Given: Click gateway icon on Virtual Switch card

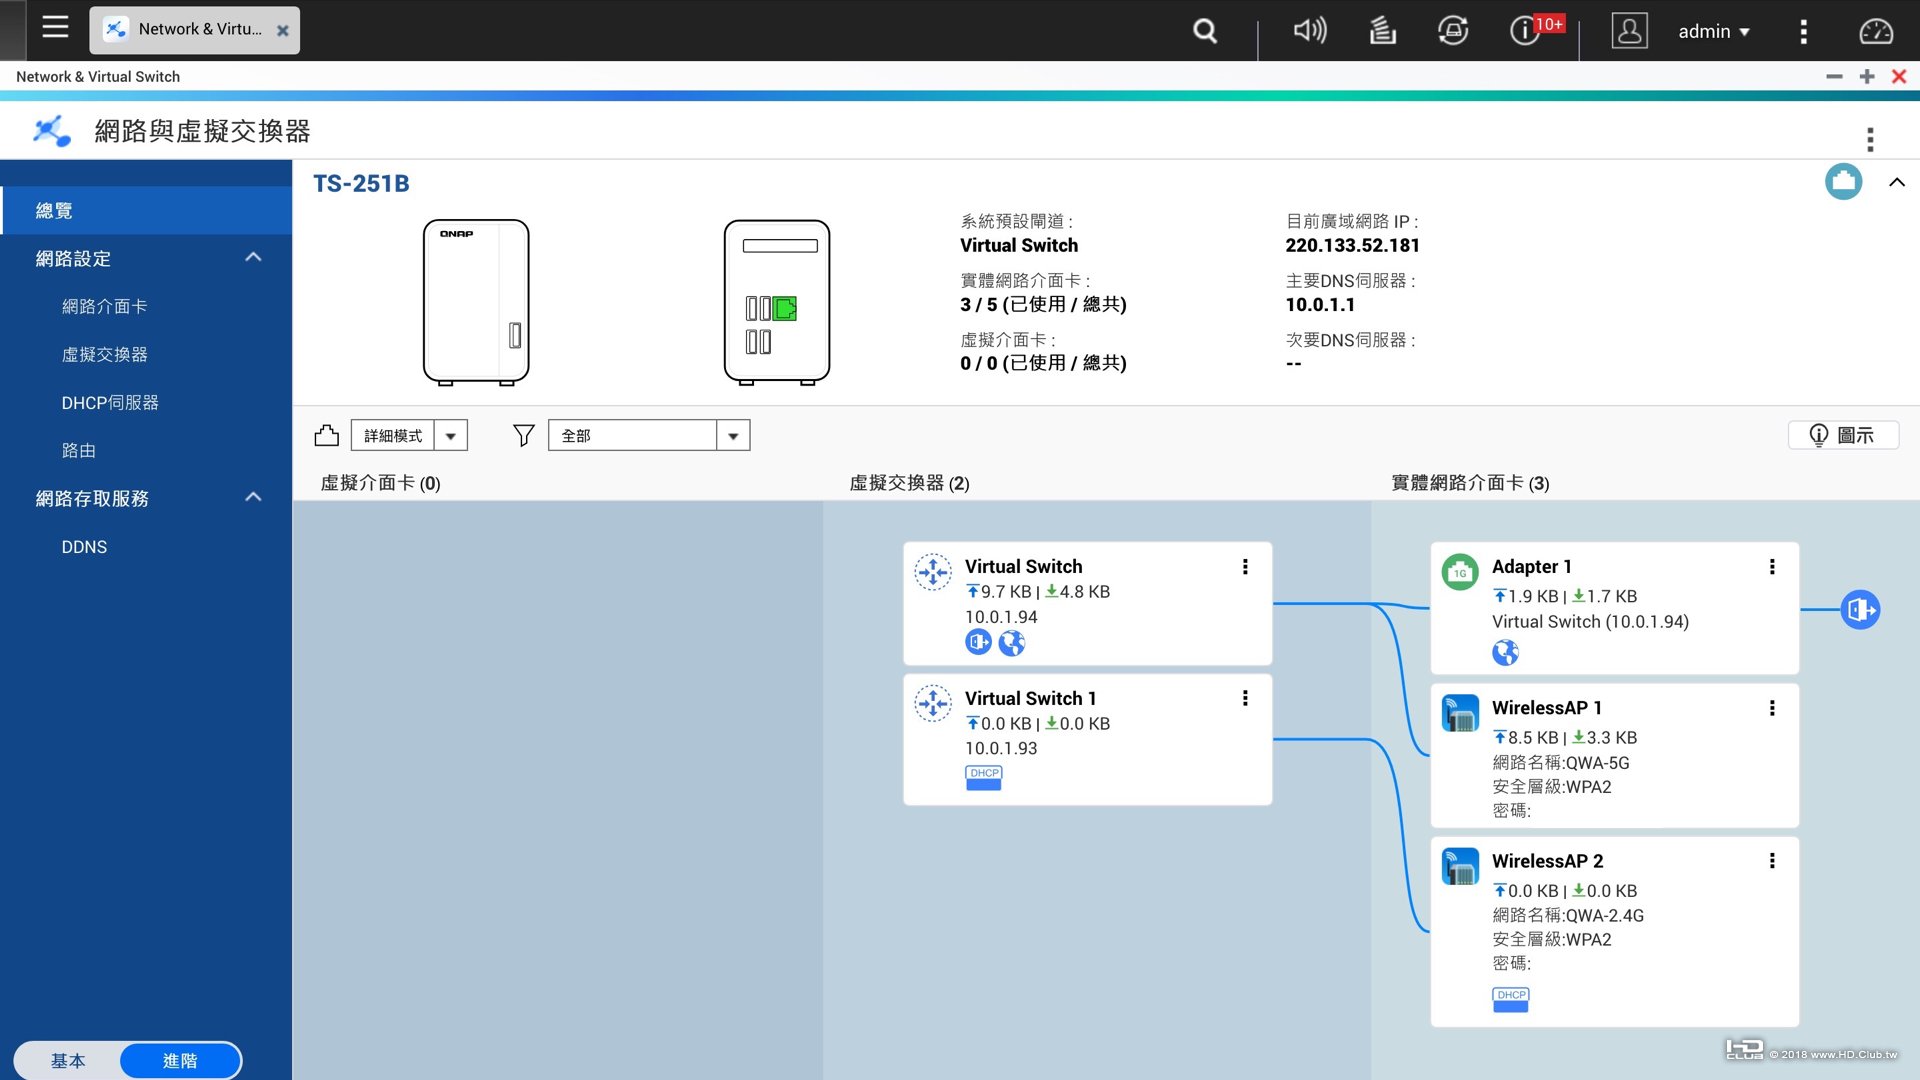Looking at the screenshot, I should pyautogui.click(x=978, y=642).
